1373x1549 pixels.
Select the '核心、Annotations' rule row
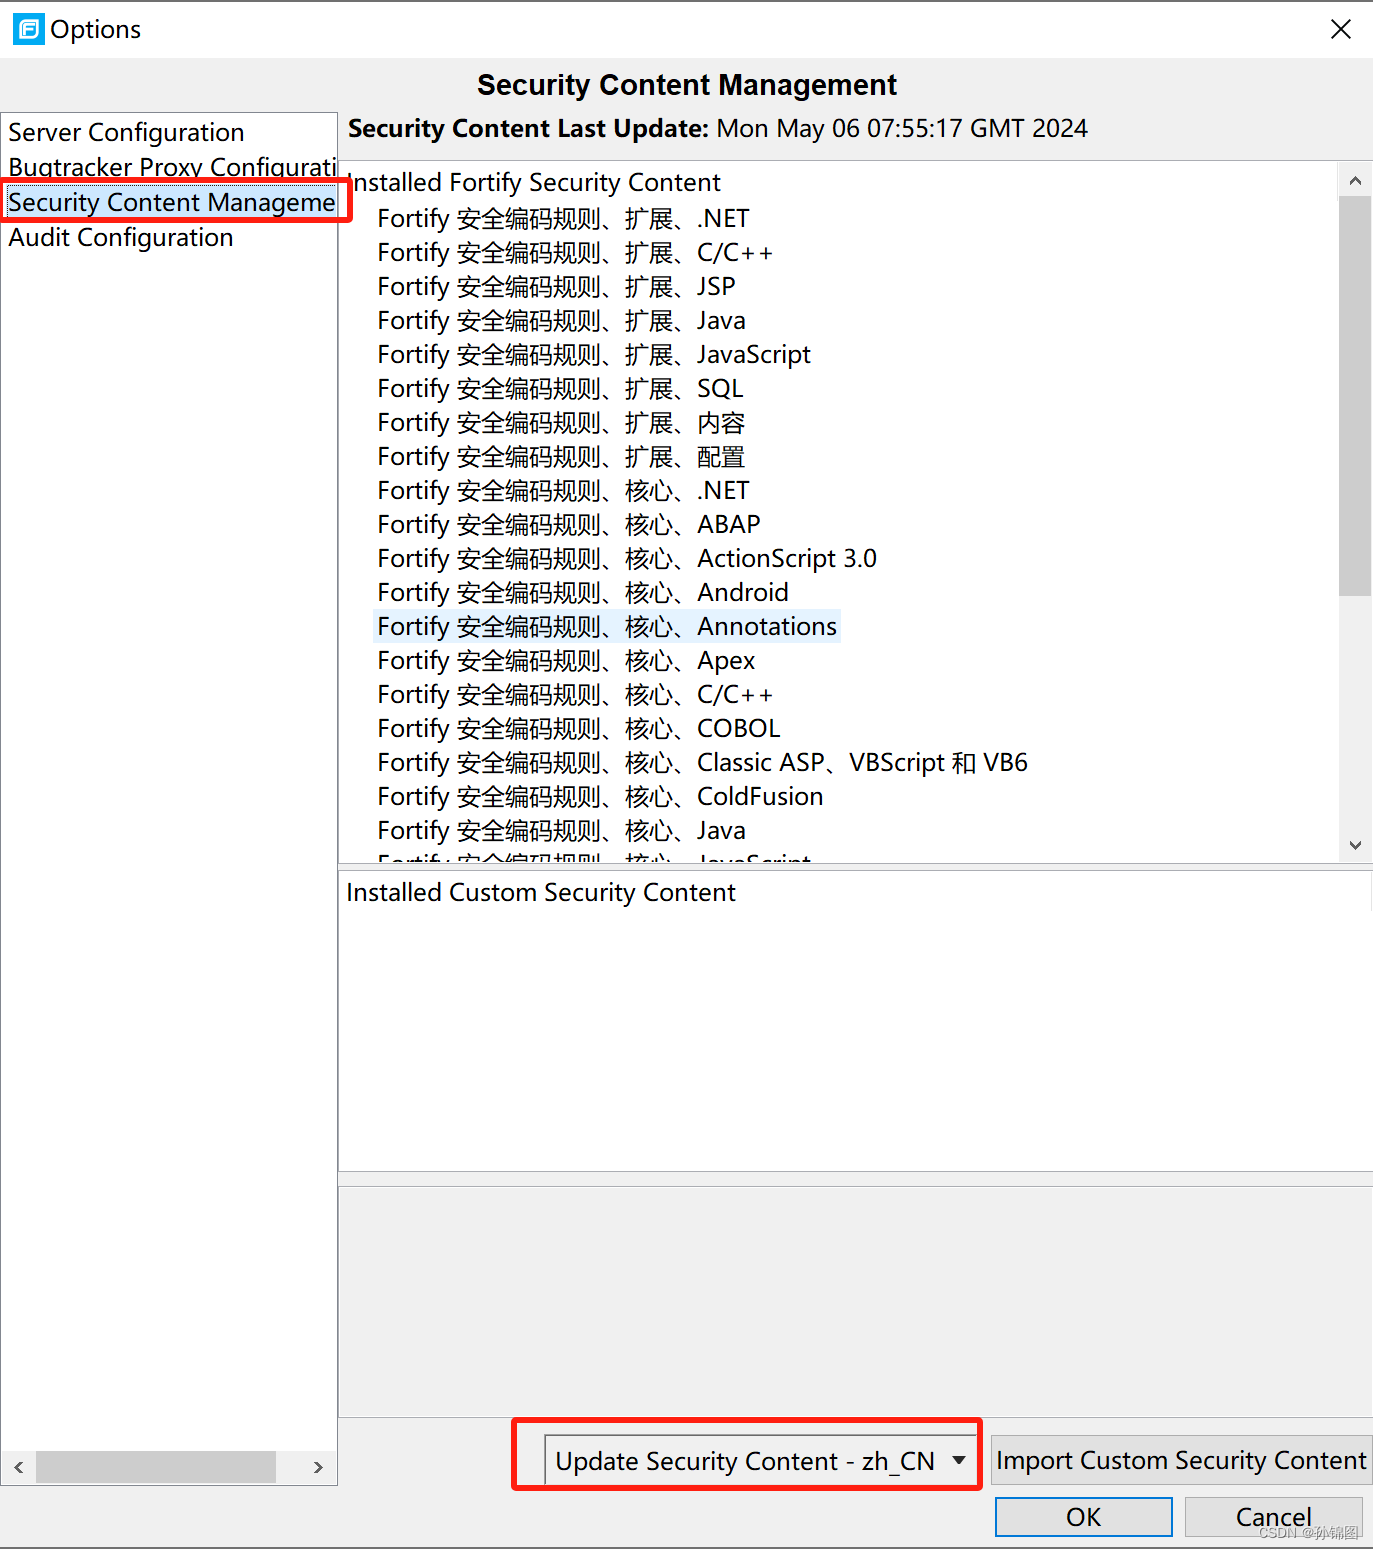(x=607, y=626)
